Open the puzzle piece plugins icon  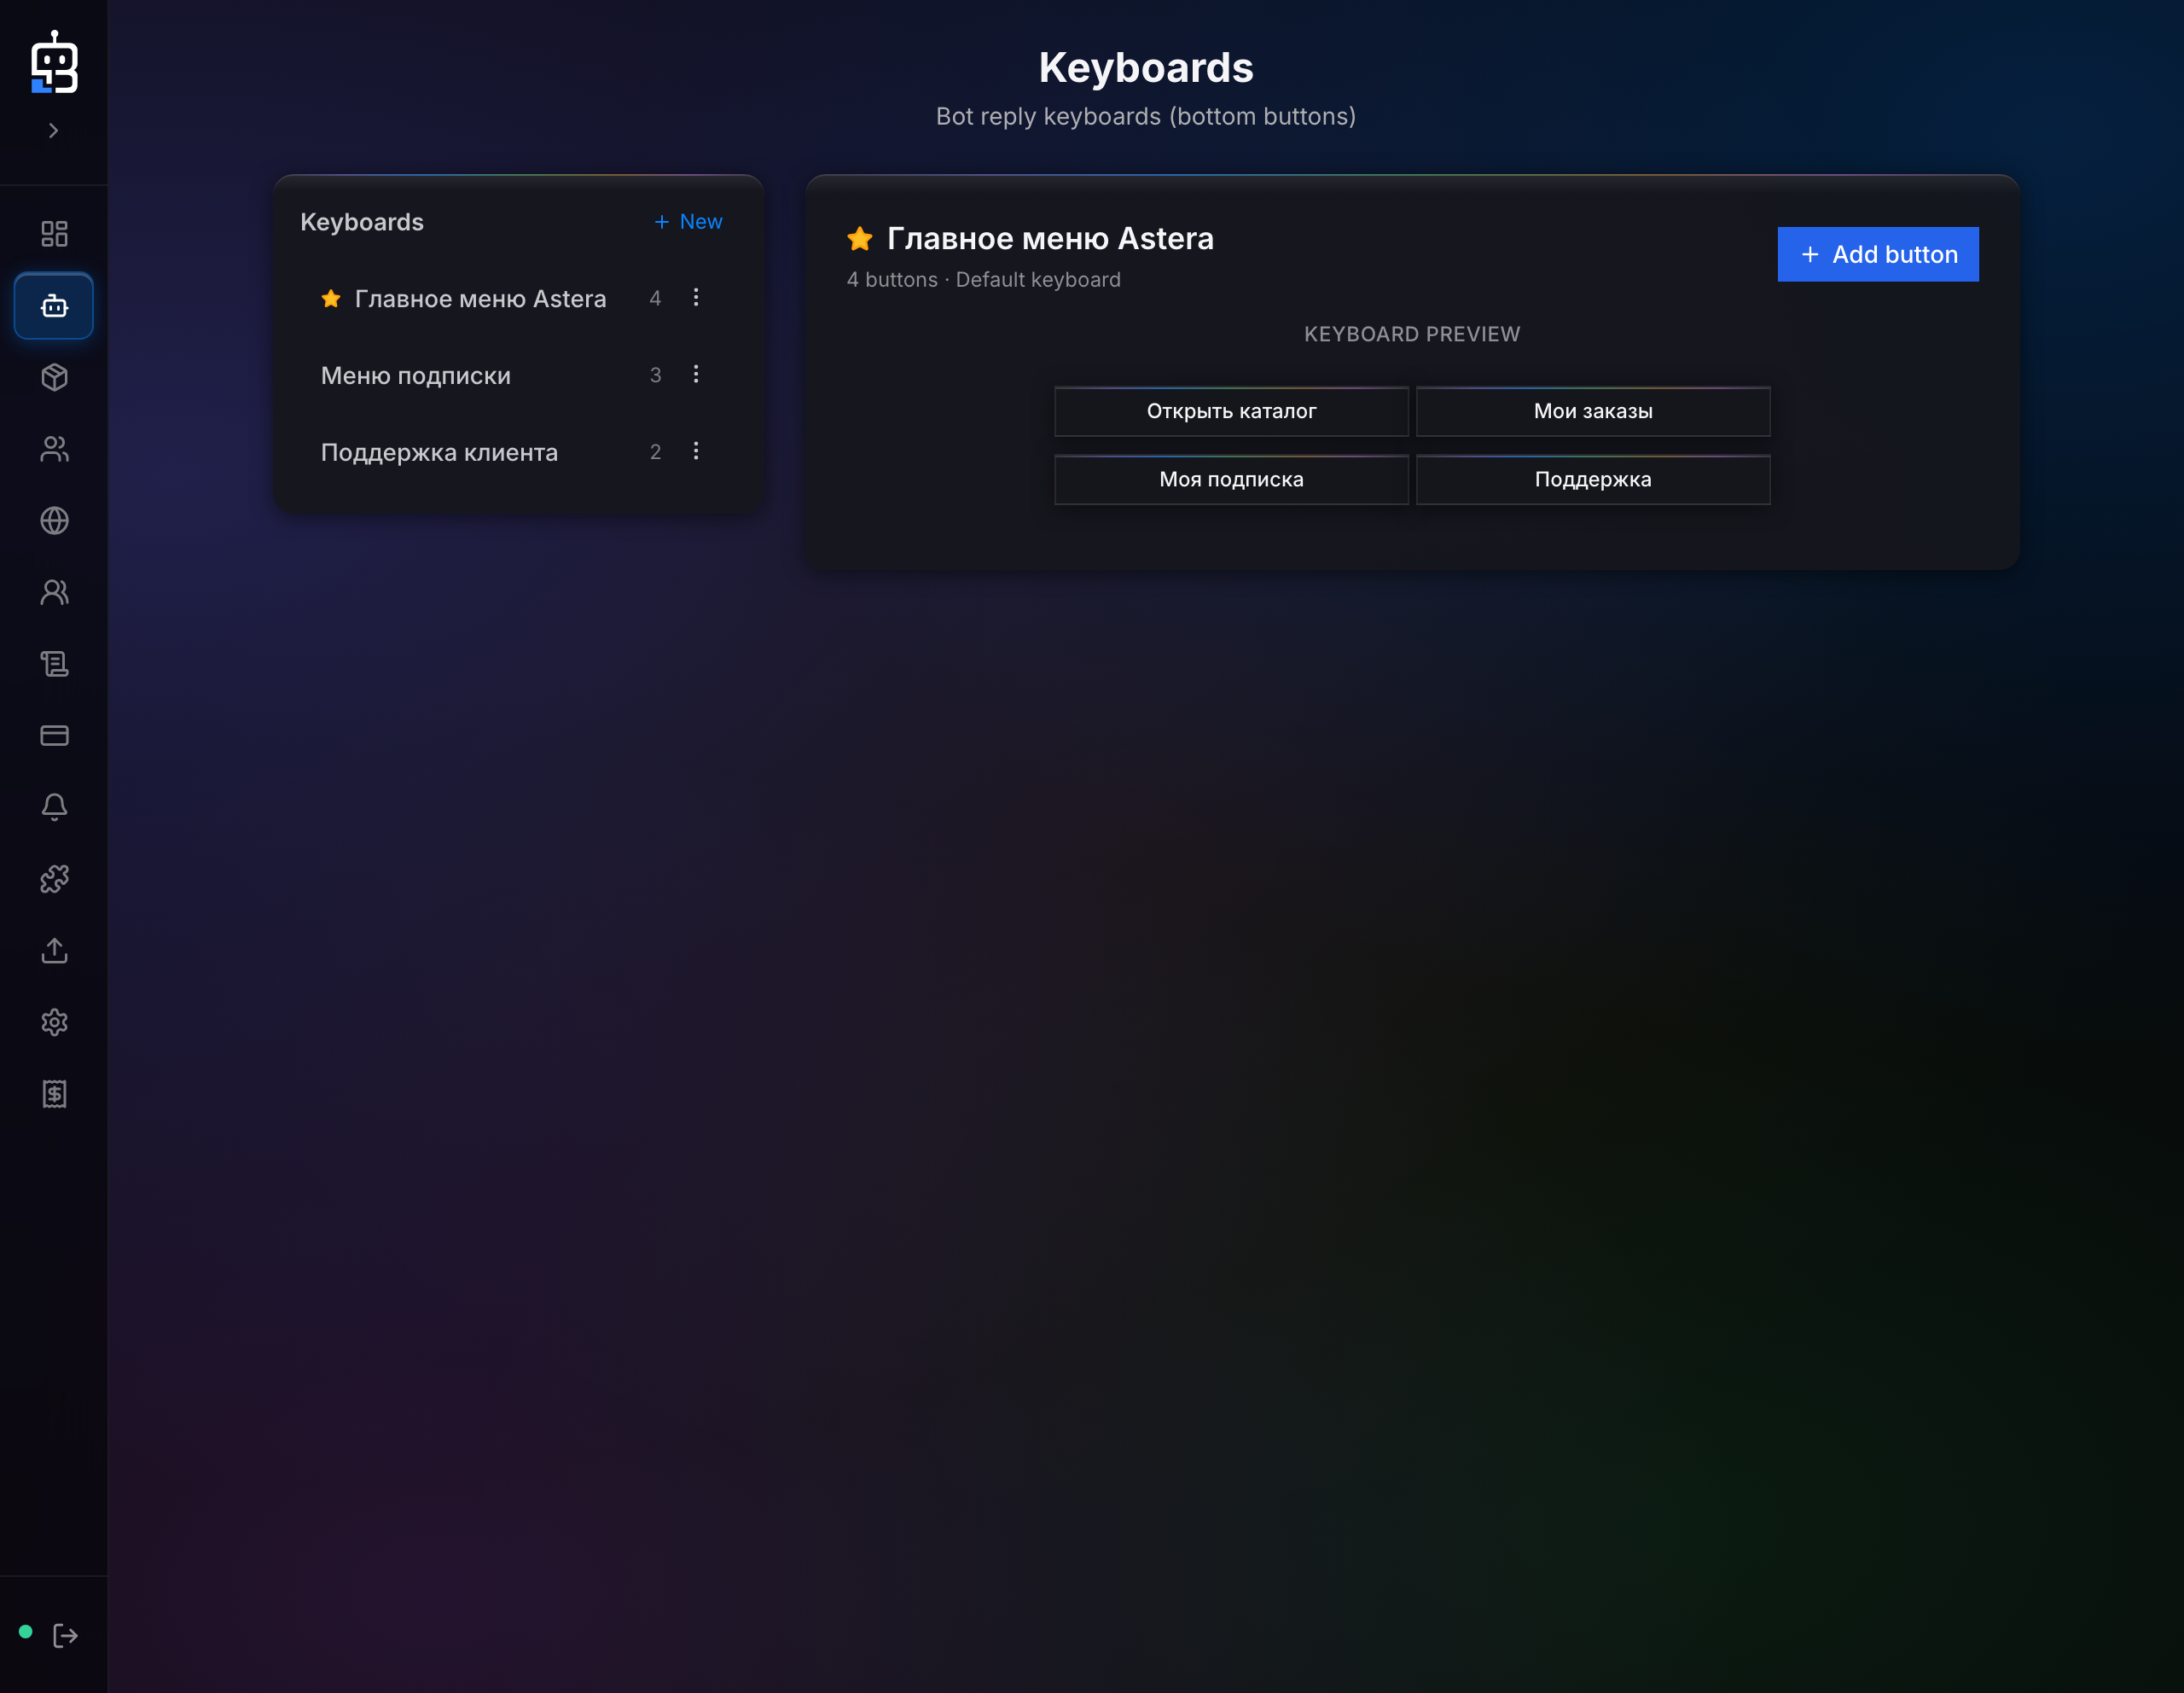[54, 879]
